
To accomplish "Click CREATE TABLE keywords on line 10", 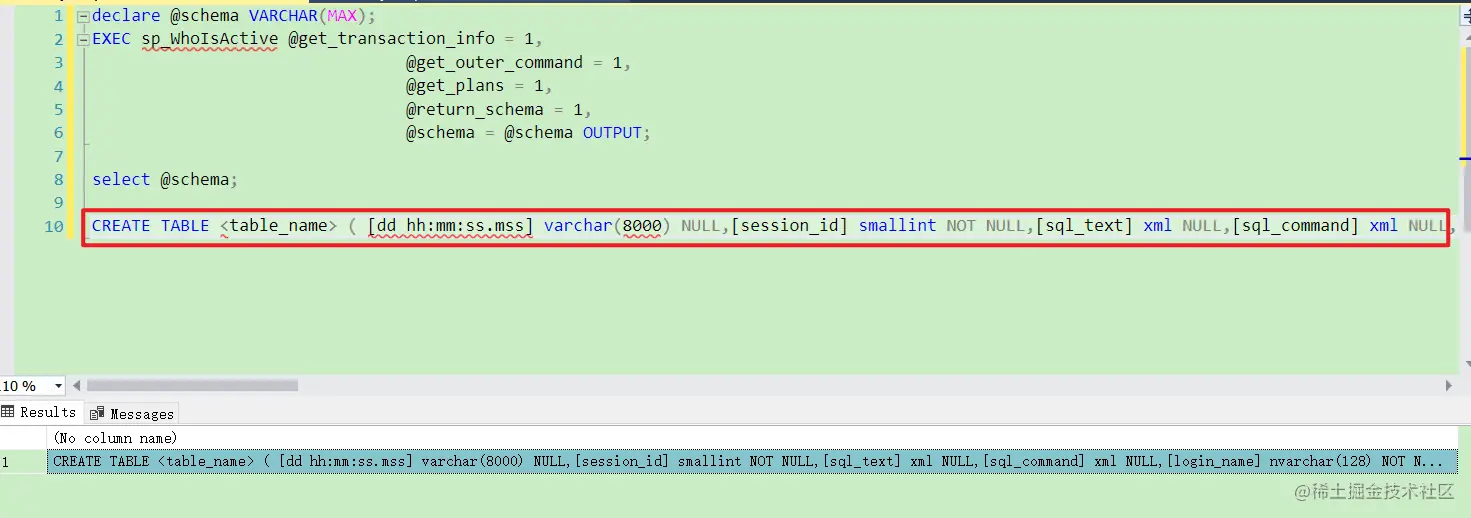I will click(150, 226).
